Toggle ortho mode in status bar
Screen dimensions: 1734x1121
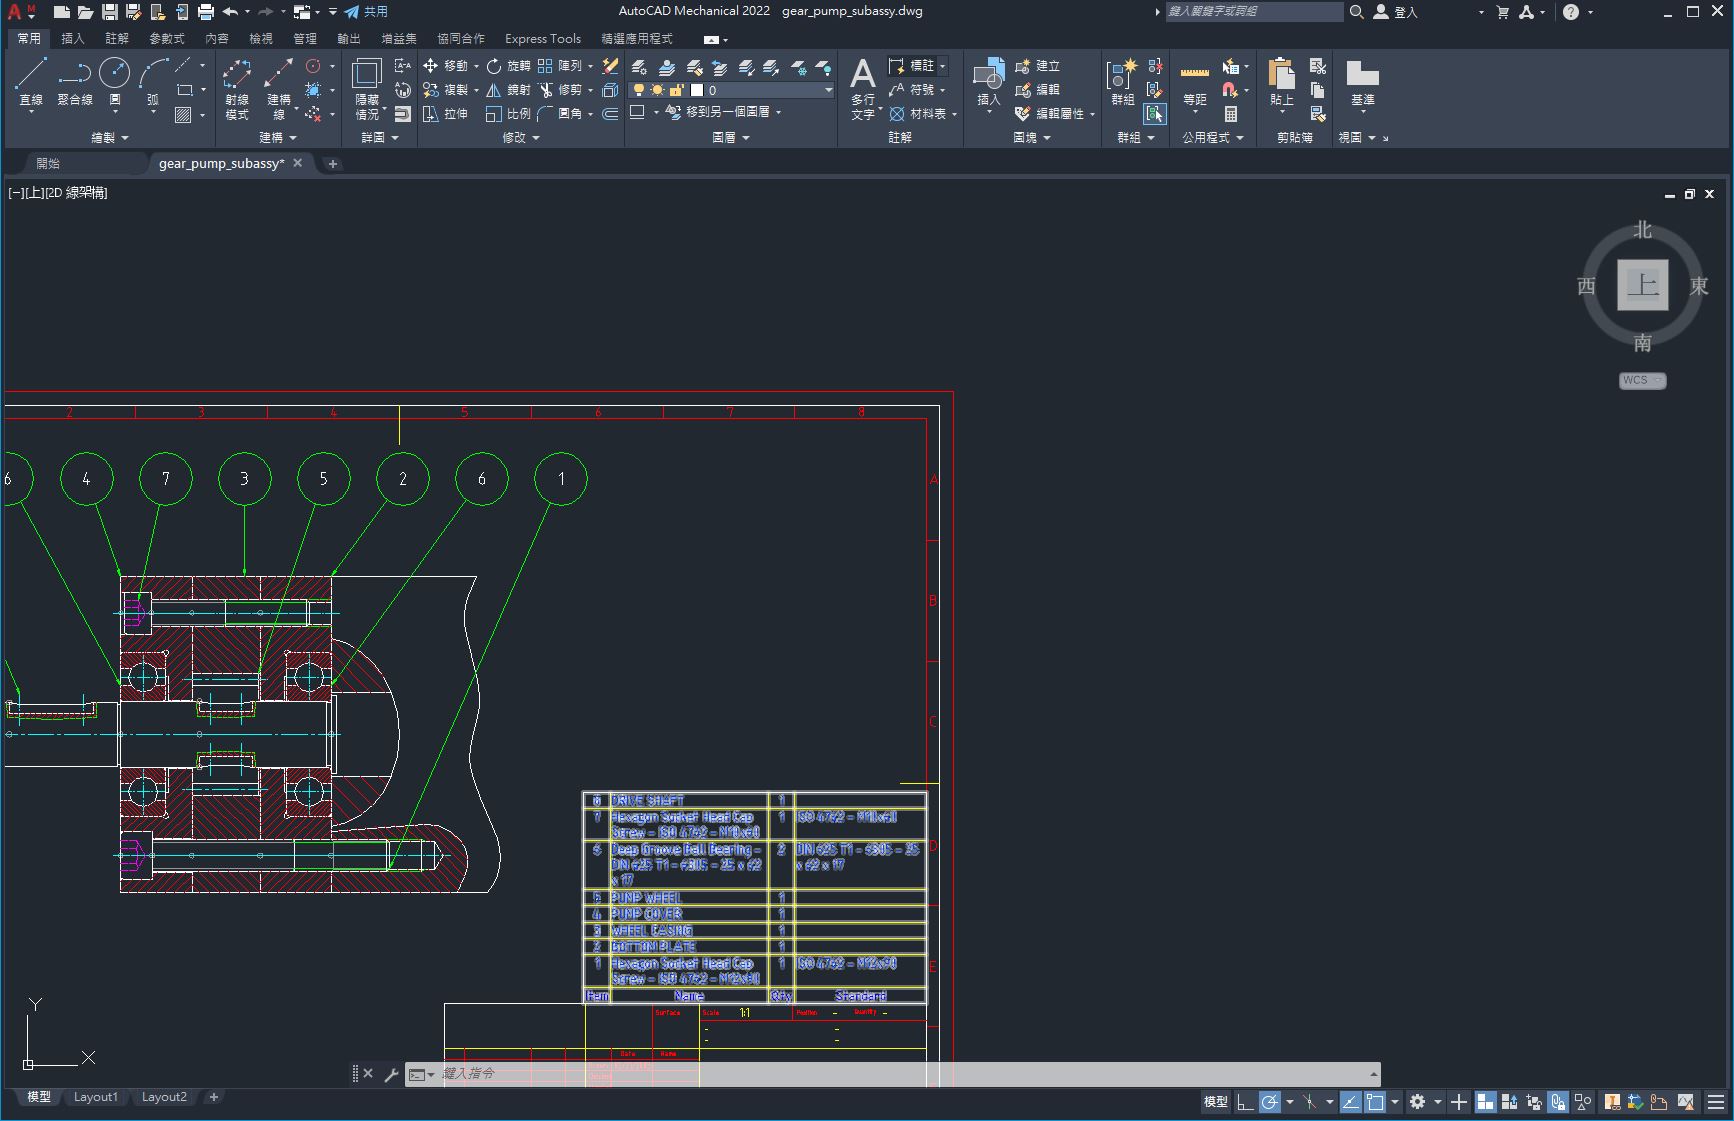pyautogui.click(x=1245, y=1102)
